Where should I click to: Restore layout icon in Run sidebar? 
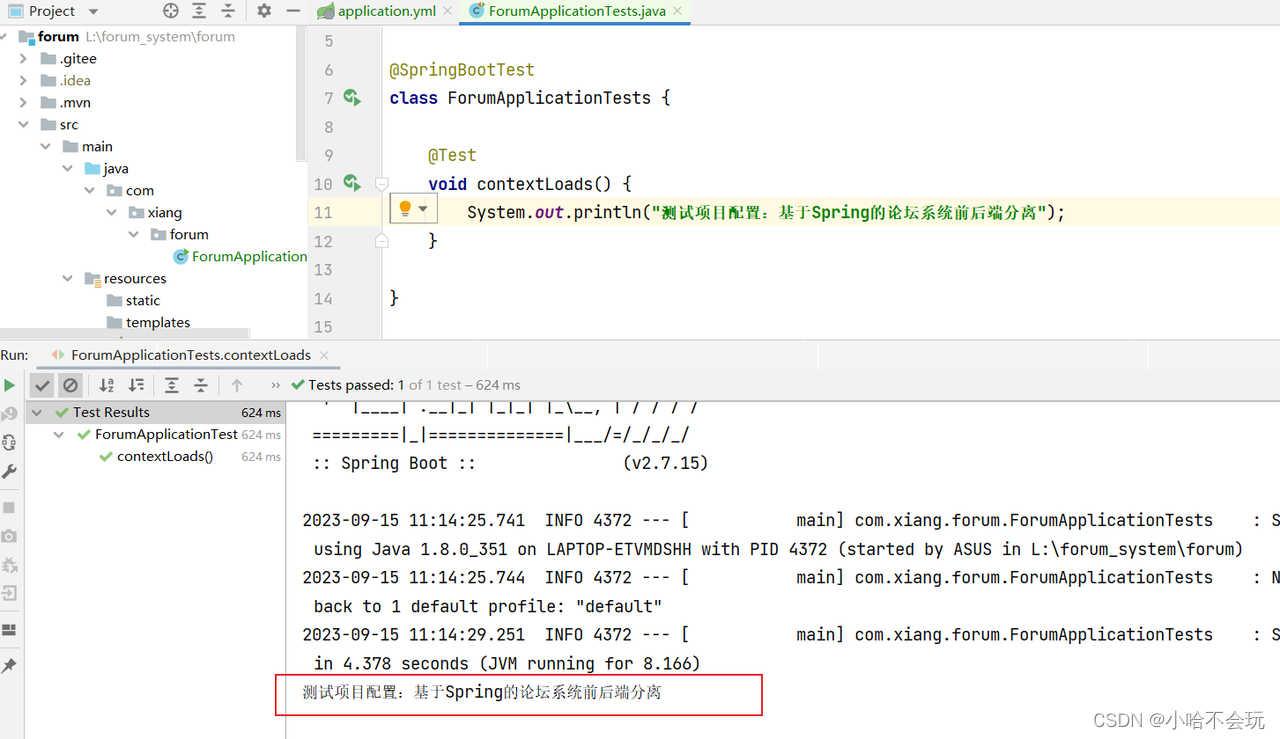9,630
